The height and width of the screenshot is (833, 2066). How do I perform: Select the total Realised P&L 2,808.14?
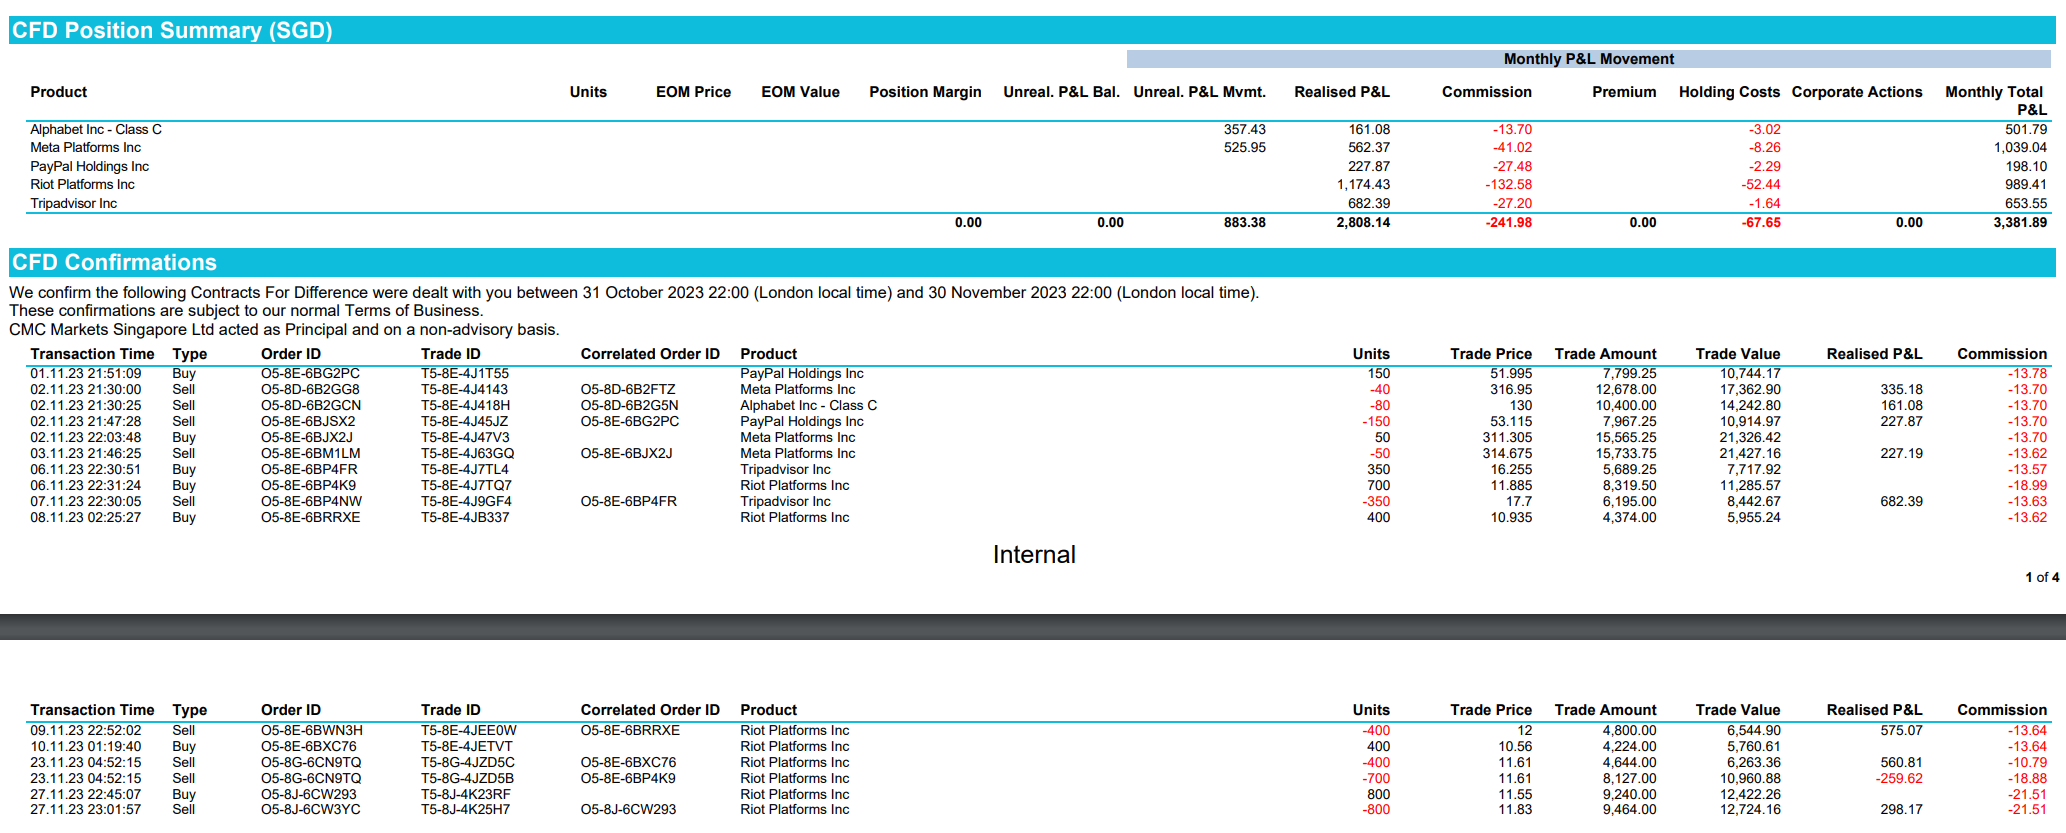pyautogui.click(x=1363, y=222)
